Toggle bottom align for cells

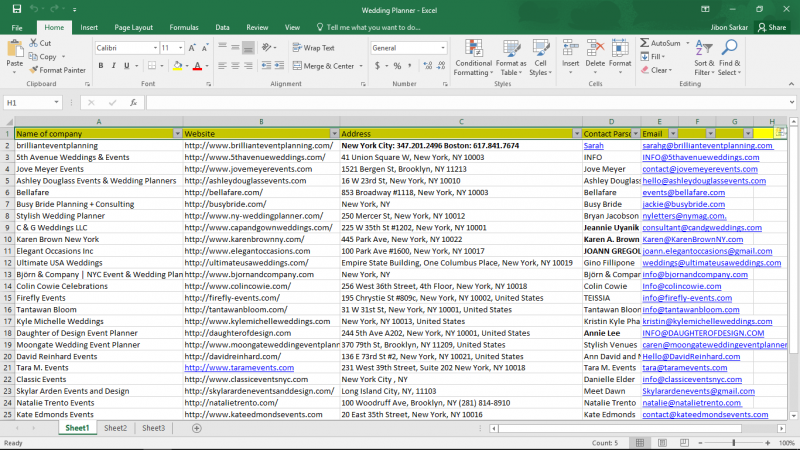pyautogui.click(x=248, y=48)
